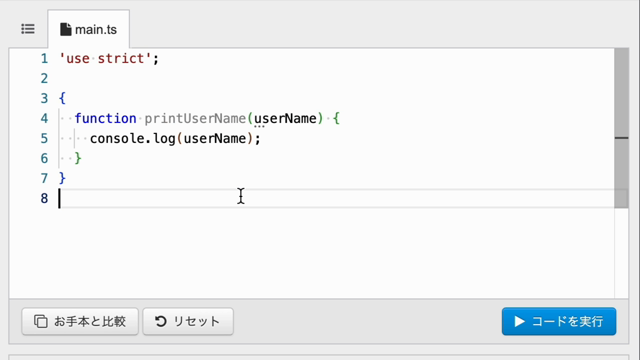Viewport: 640px width, 360px height.
Task: Click the copy icon in お手本と比較 button
Action: [x=40, y=322]
